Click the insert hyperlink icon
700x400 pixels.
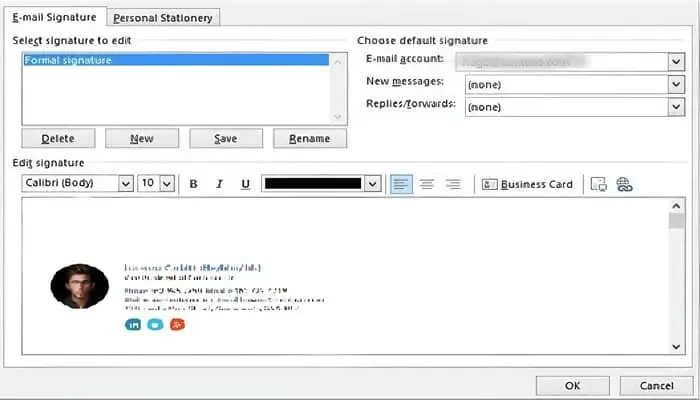[x=625, y=184]
